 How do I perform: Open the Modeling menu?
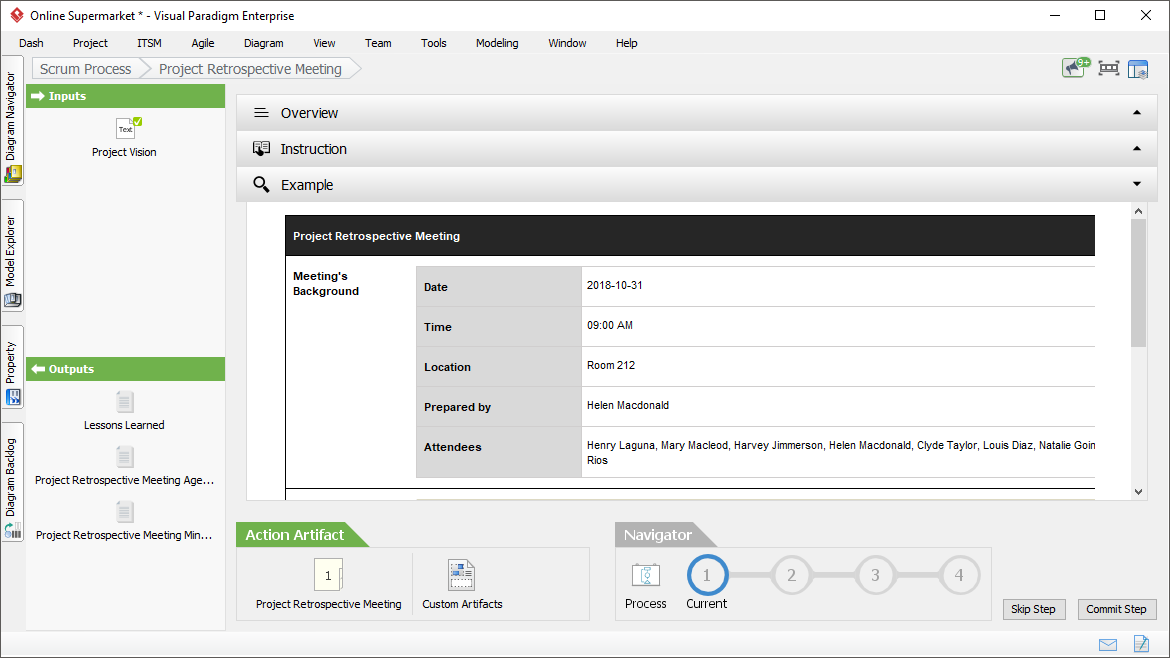coord(497,43)
